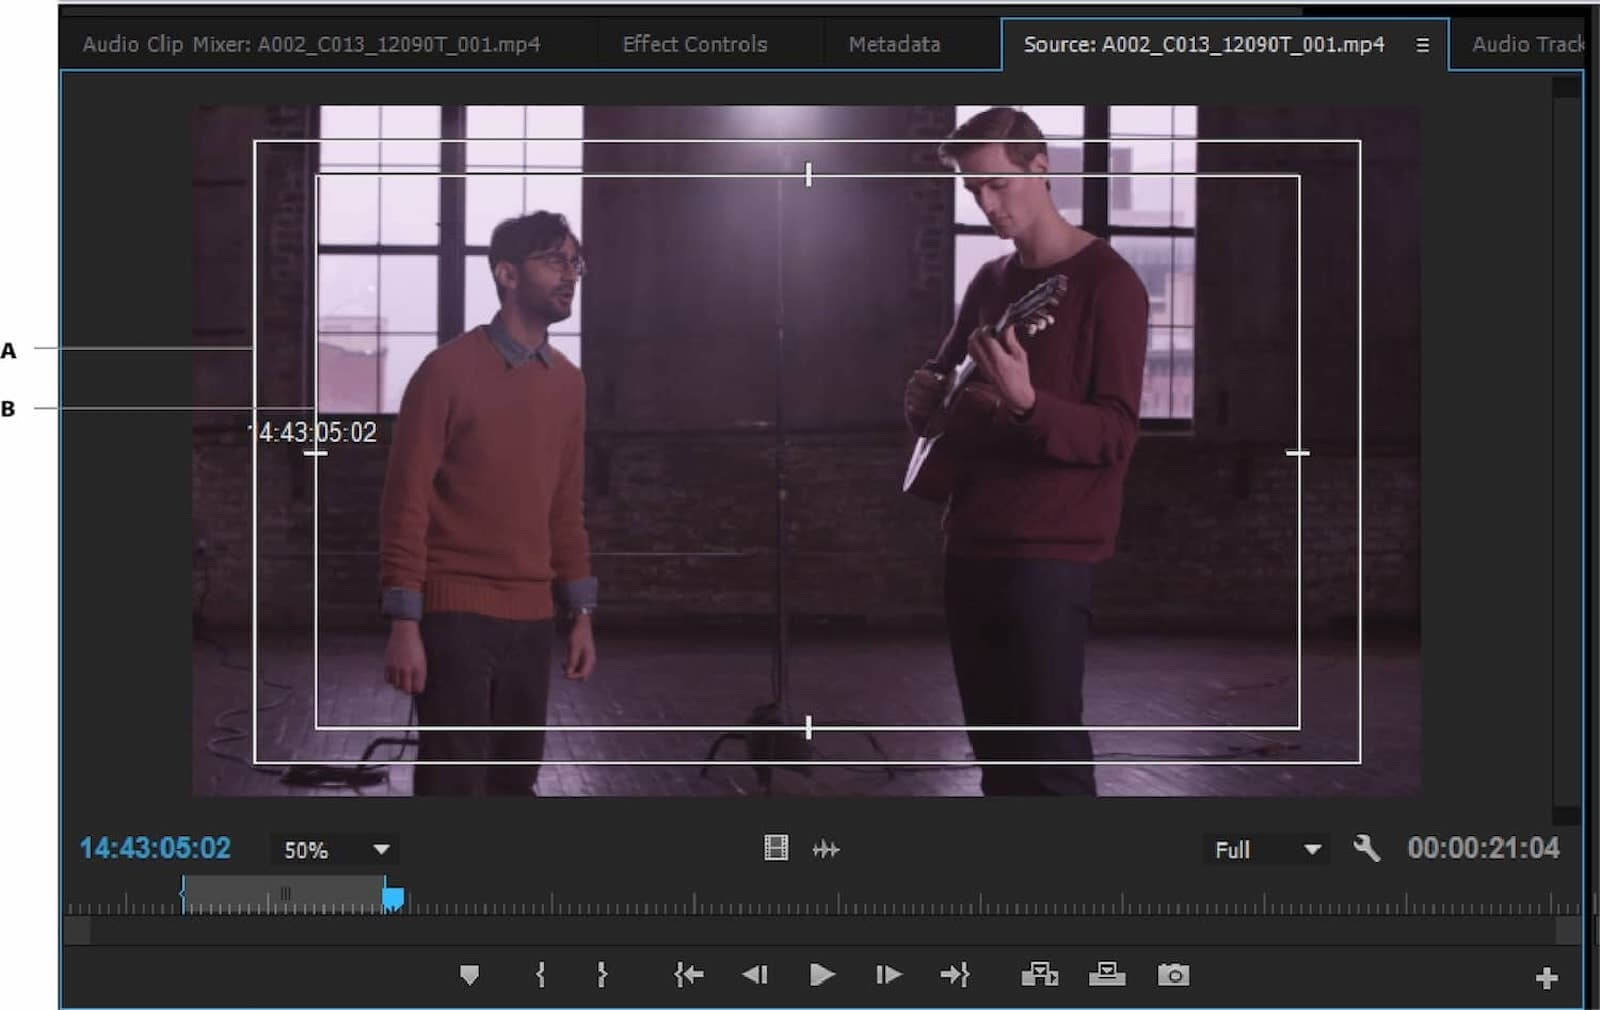Viewport: 1600px width, 1010px height.
Task: Step back one frame
Action: 755,975
